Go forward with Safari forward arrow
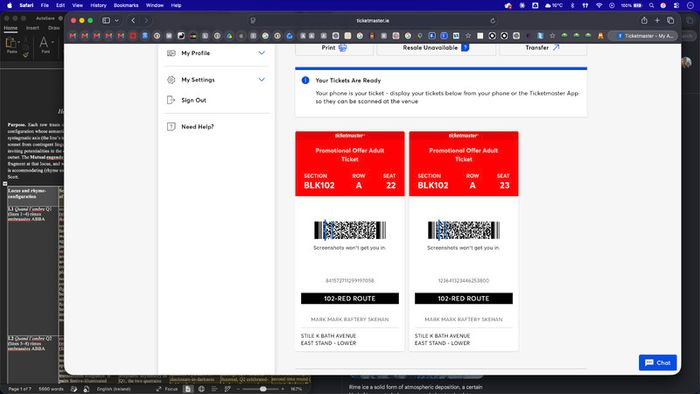The height and width of the screenshot is (394, 700). [x=146, y=21]
